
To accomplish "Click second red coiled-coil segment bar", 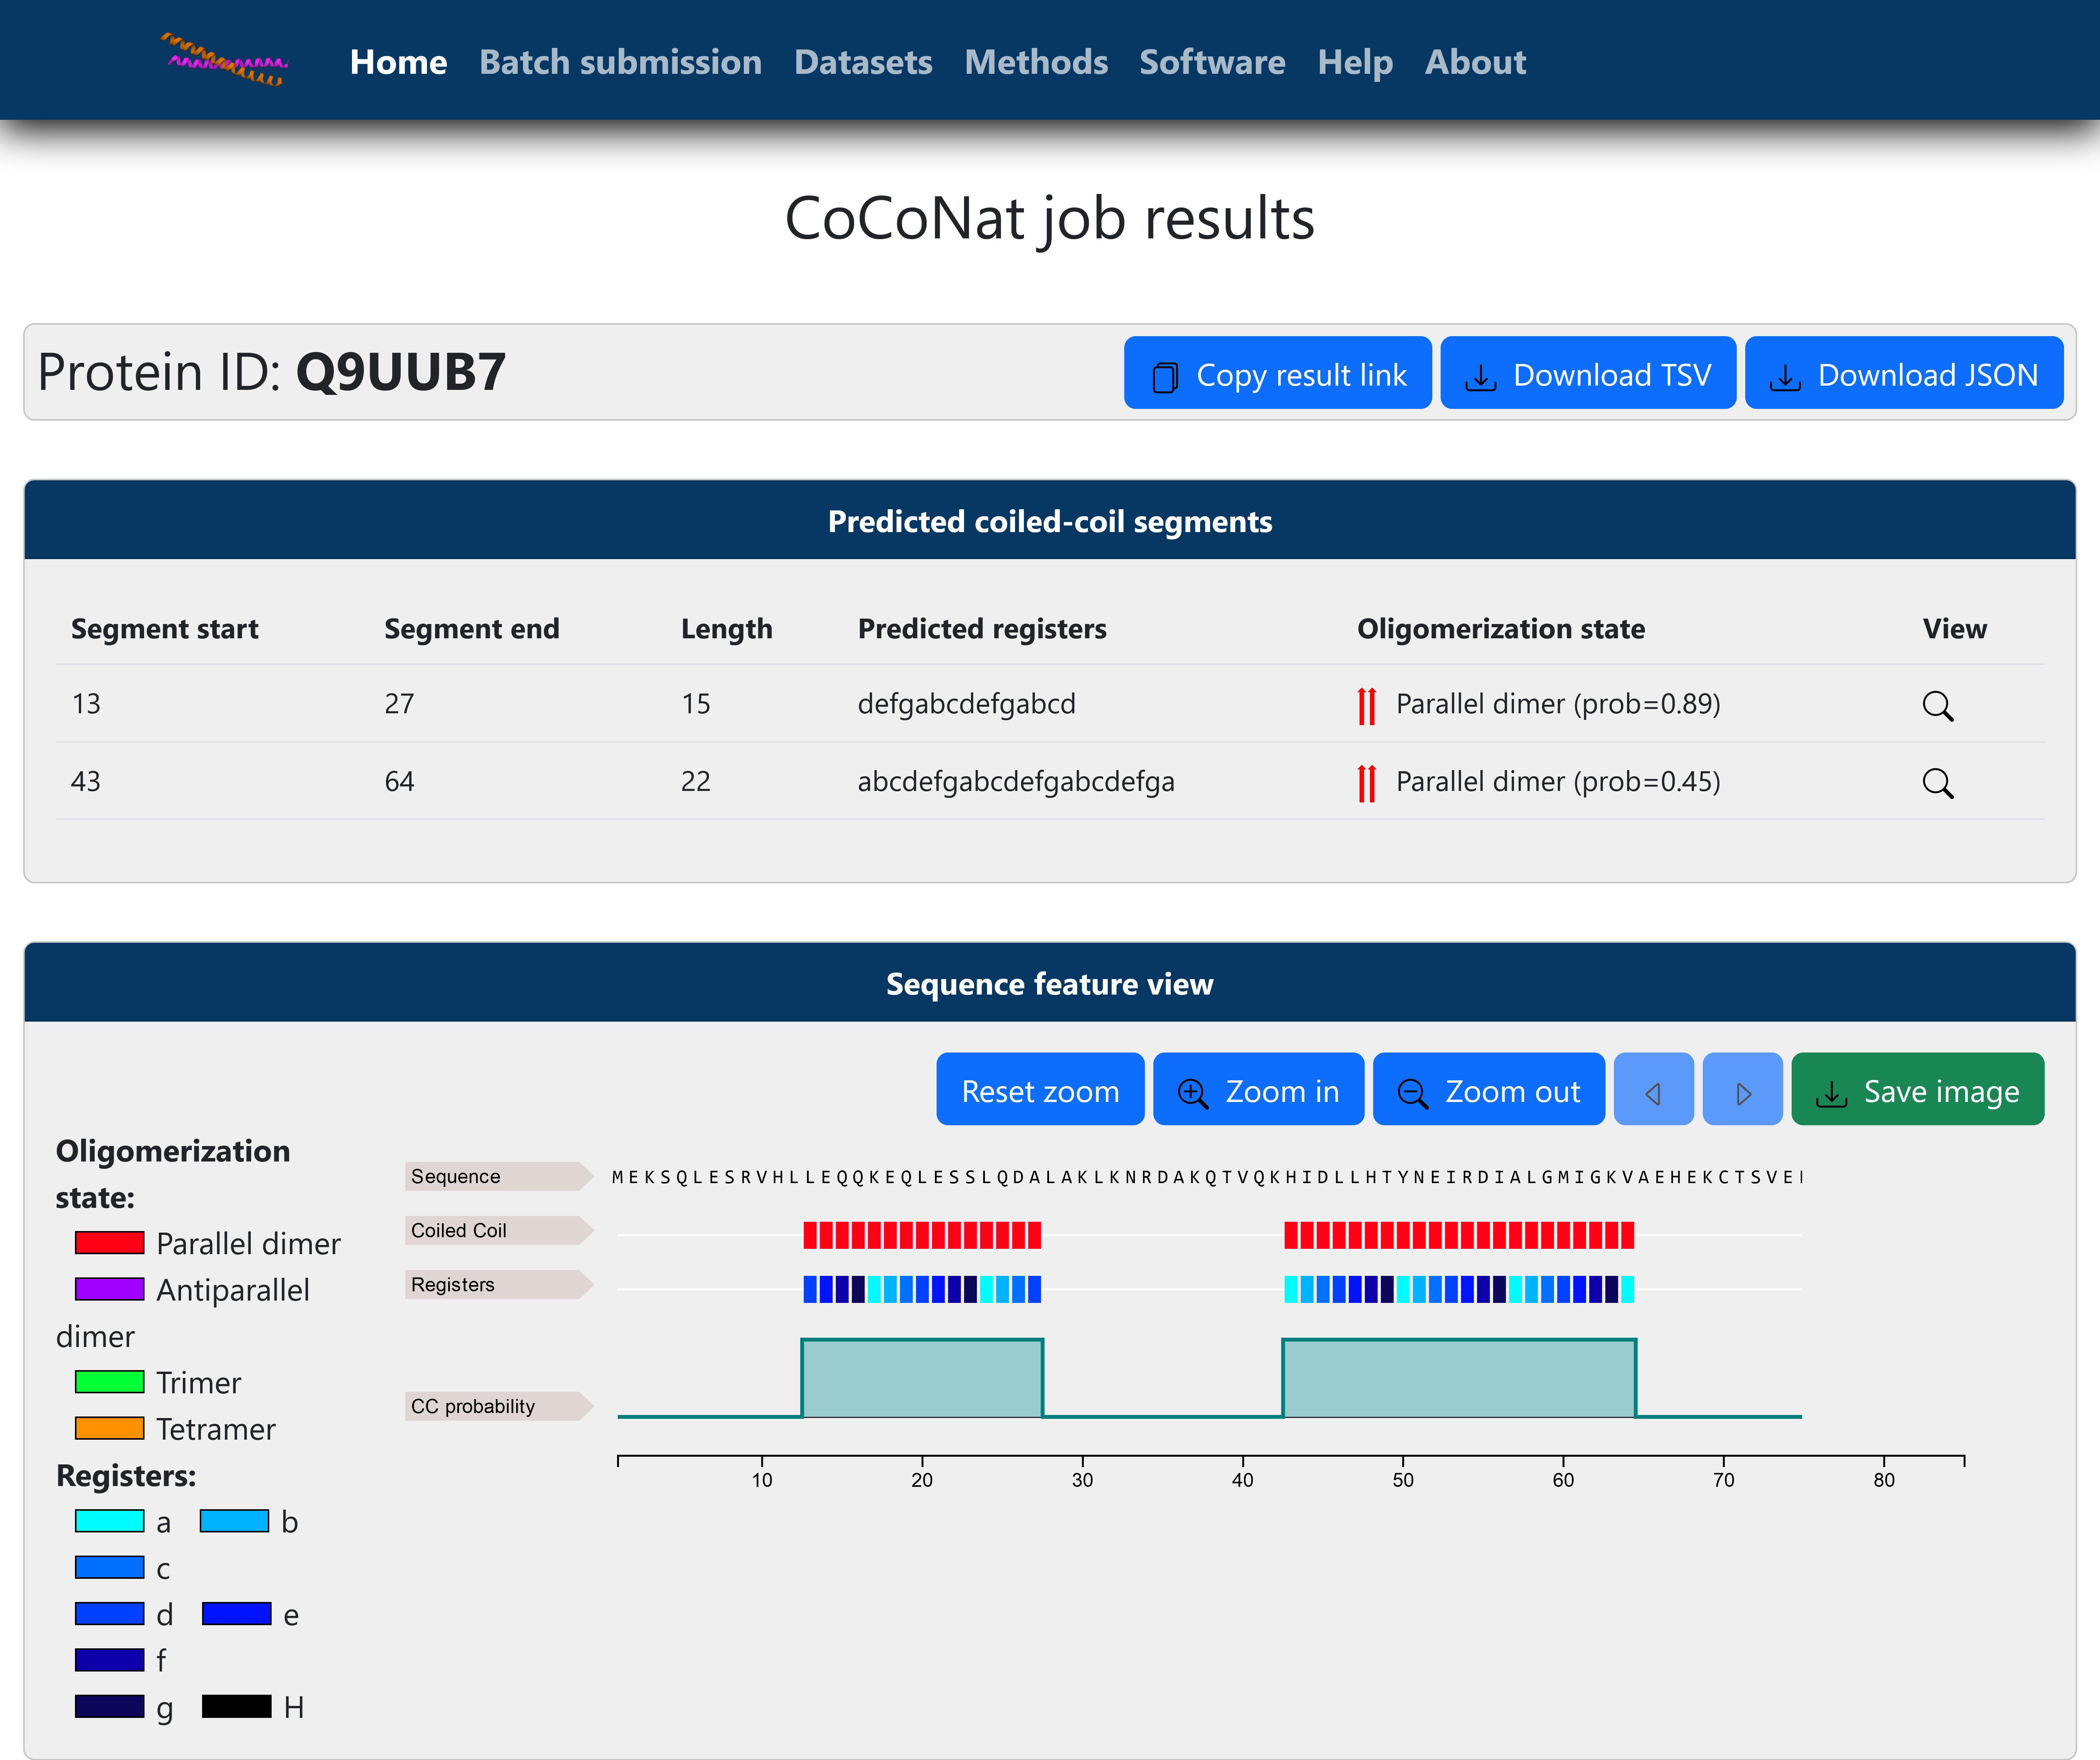I will (x=1459, y=1235).
